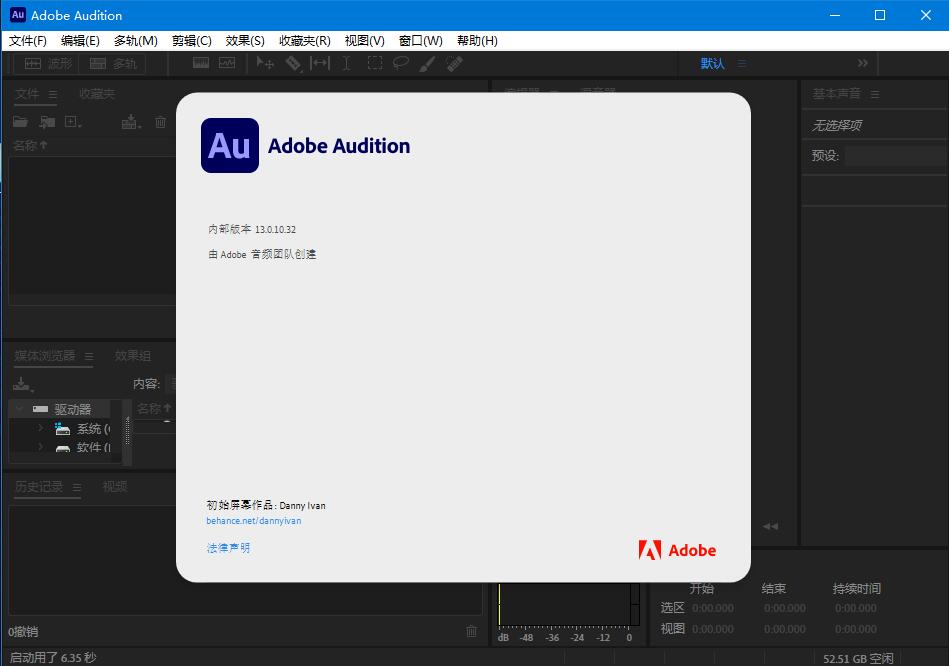The height and width of the screenshot is (666, 949).
Task: Collapse the 驱动器 tree node
Action: coord(19,409)
